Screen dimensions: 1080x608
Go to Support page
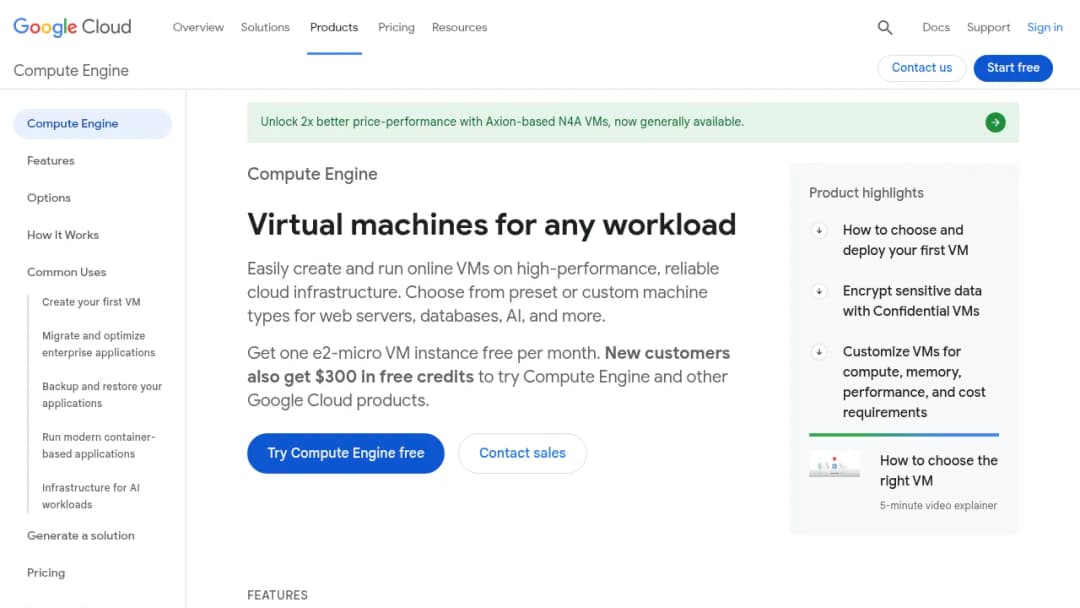[x=988, y=28]
